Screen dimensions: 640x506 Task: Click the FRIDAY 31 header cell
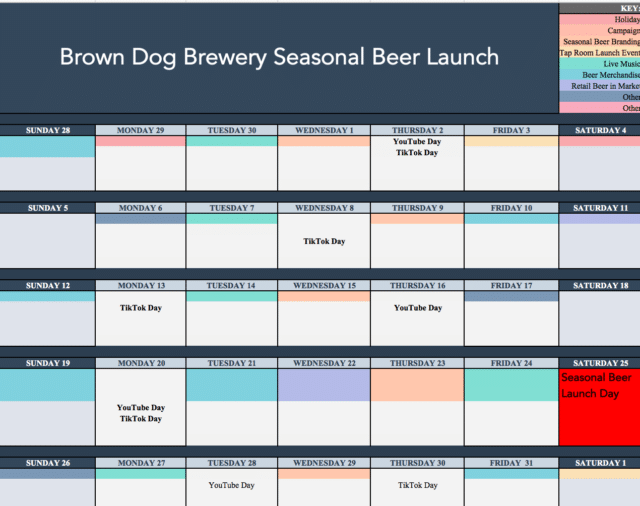point(511,463)
